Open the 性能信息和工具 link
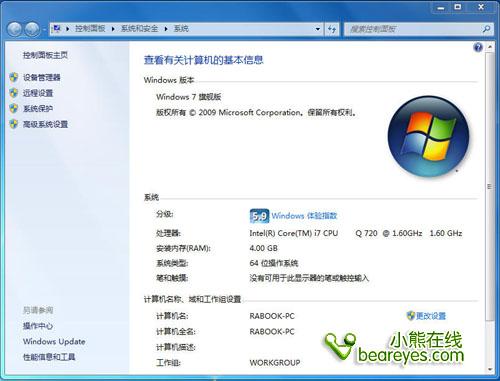The height and width of the screenshot is (381, 500). coord(49,357)
